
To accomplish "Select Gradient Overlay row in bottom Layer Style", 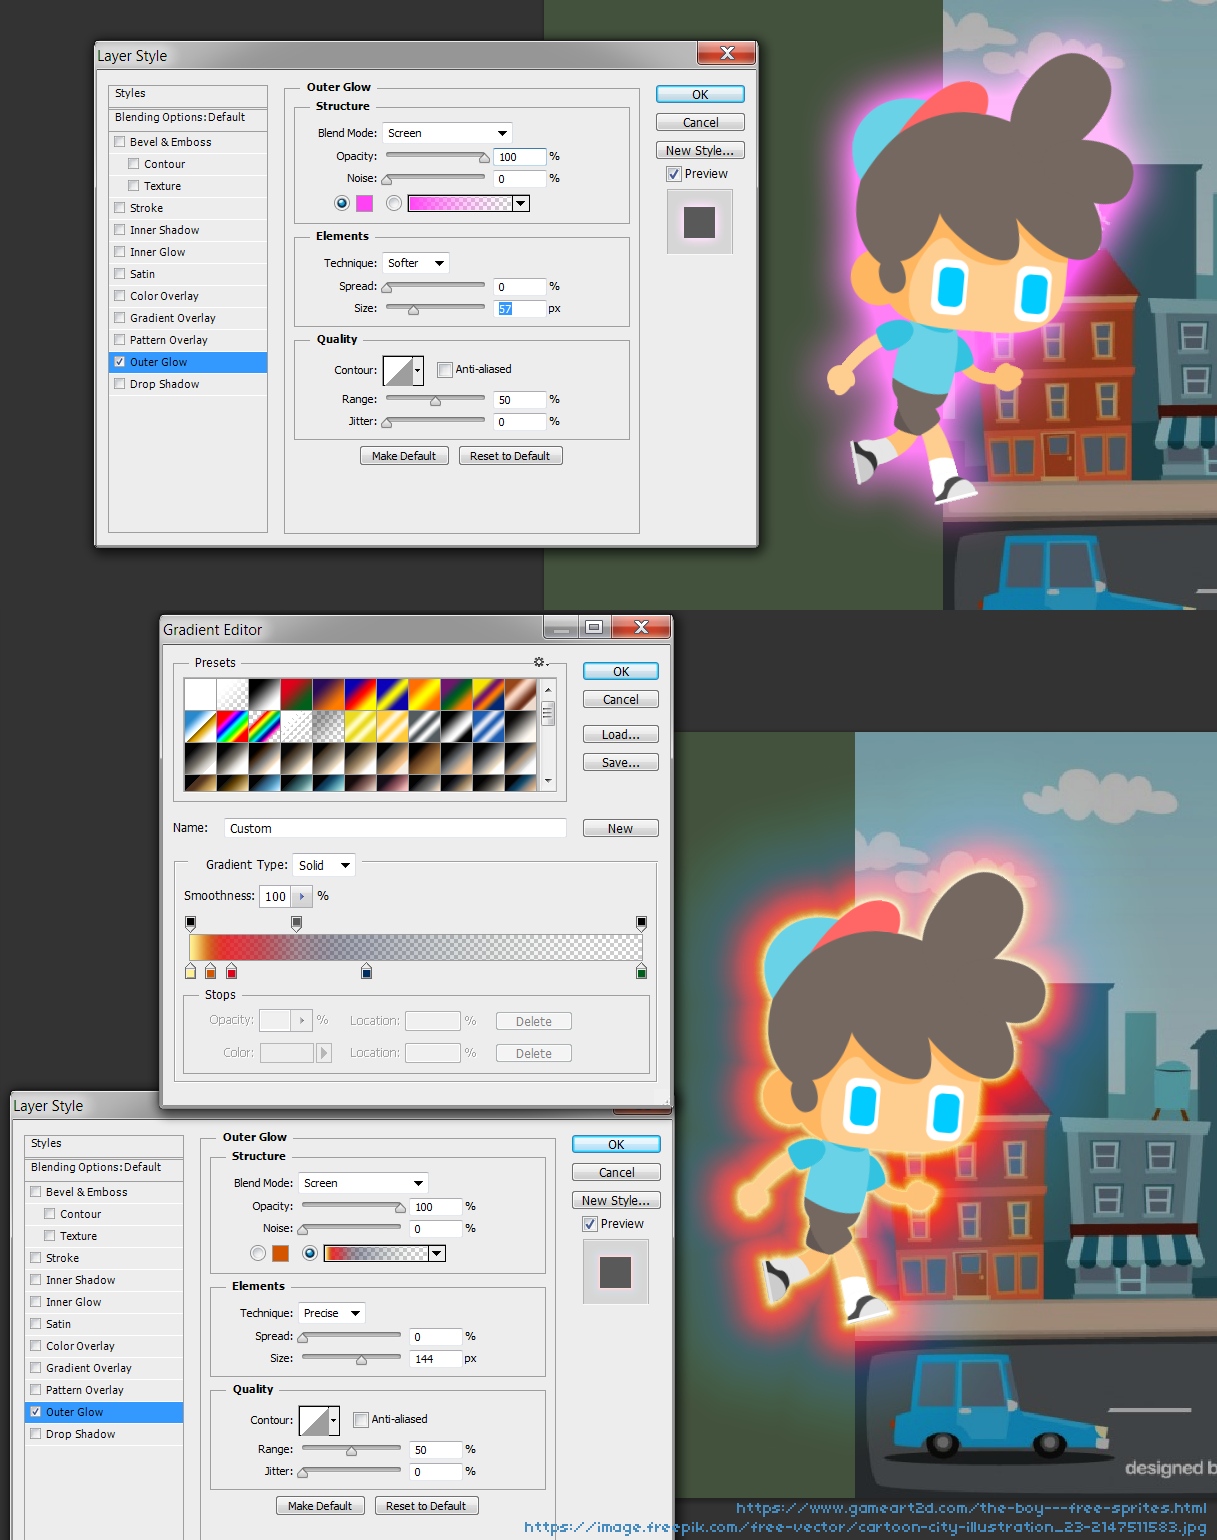I will click(103, 1368).
